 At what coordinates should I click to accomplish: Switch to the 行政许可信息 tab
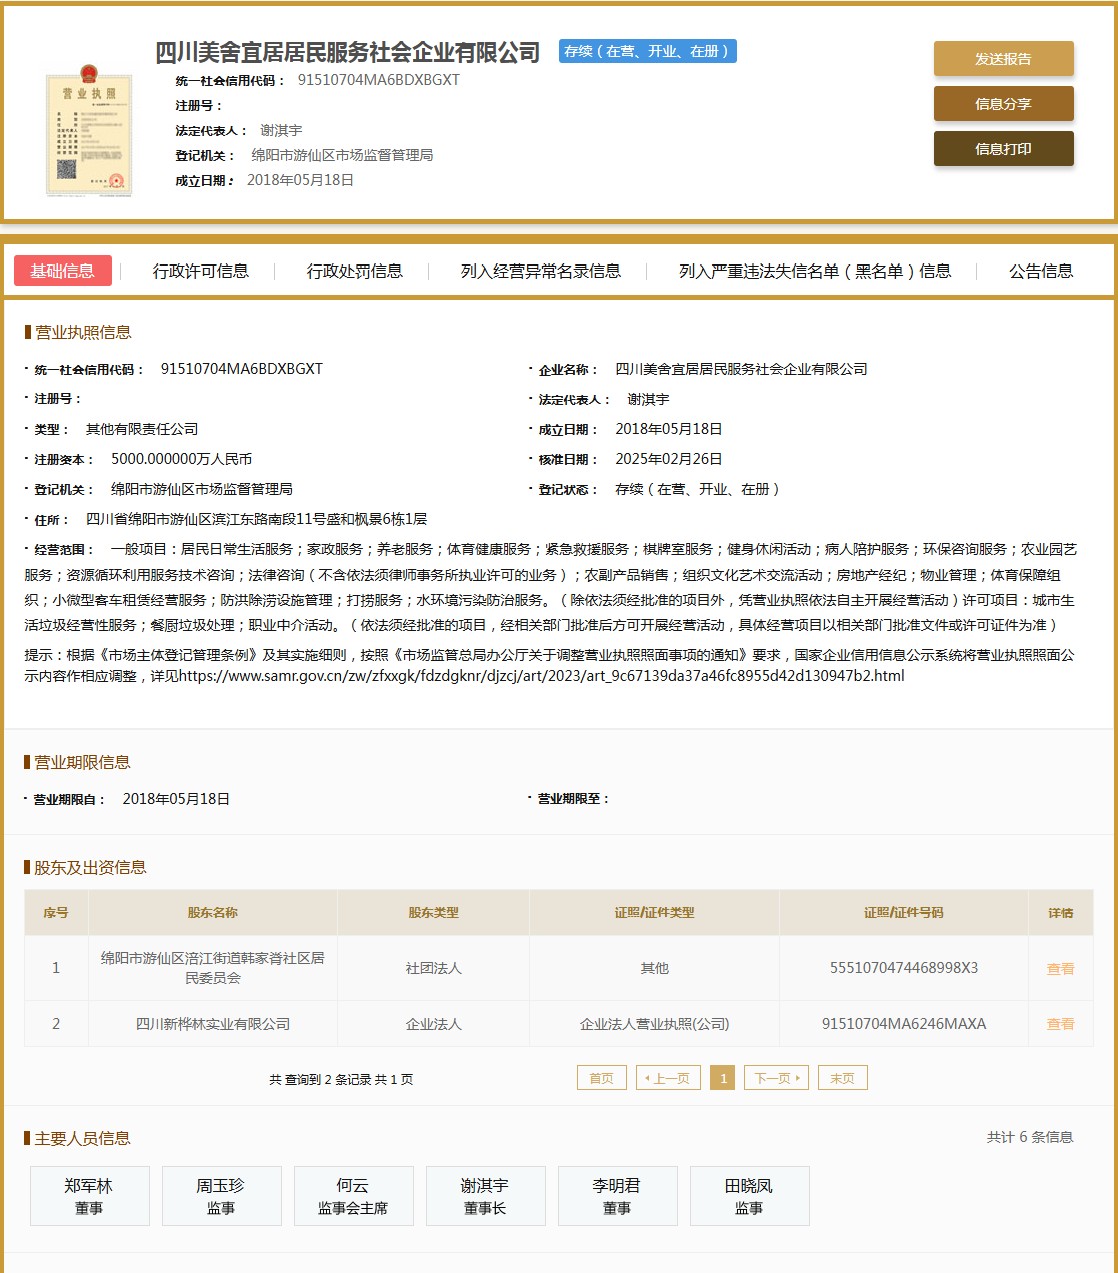[x=201, y=270]
